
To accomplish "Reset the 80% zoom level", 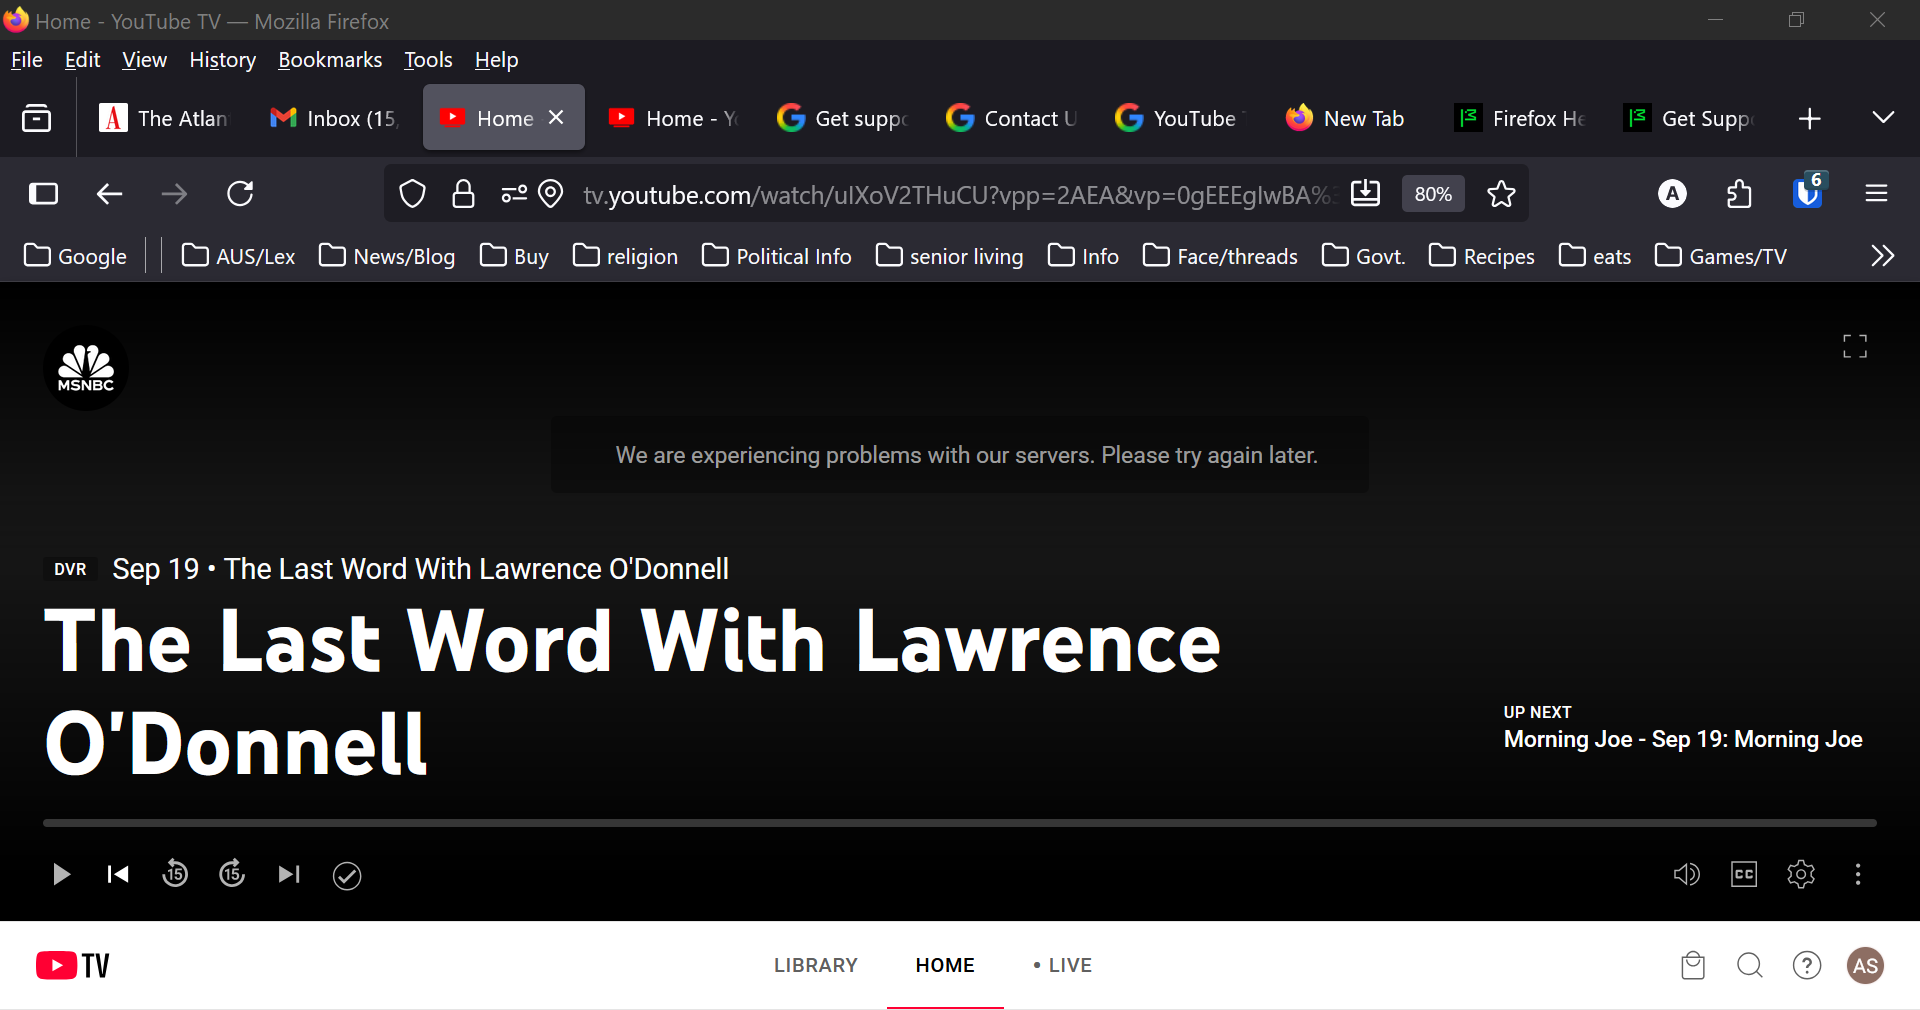I will 1433,194.
